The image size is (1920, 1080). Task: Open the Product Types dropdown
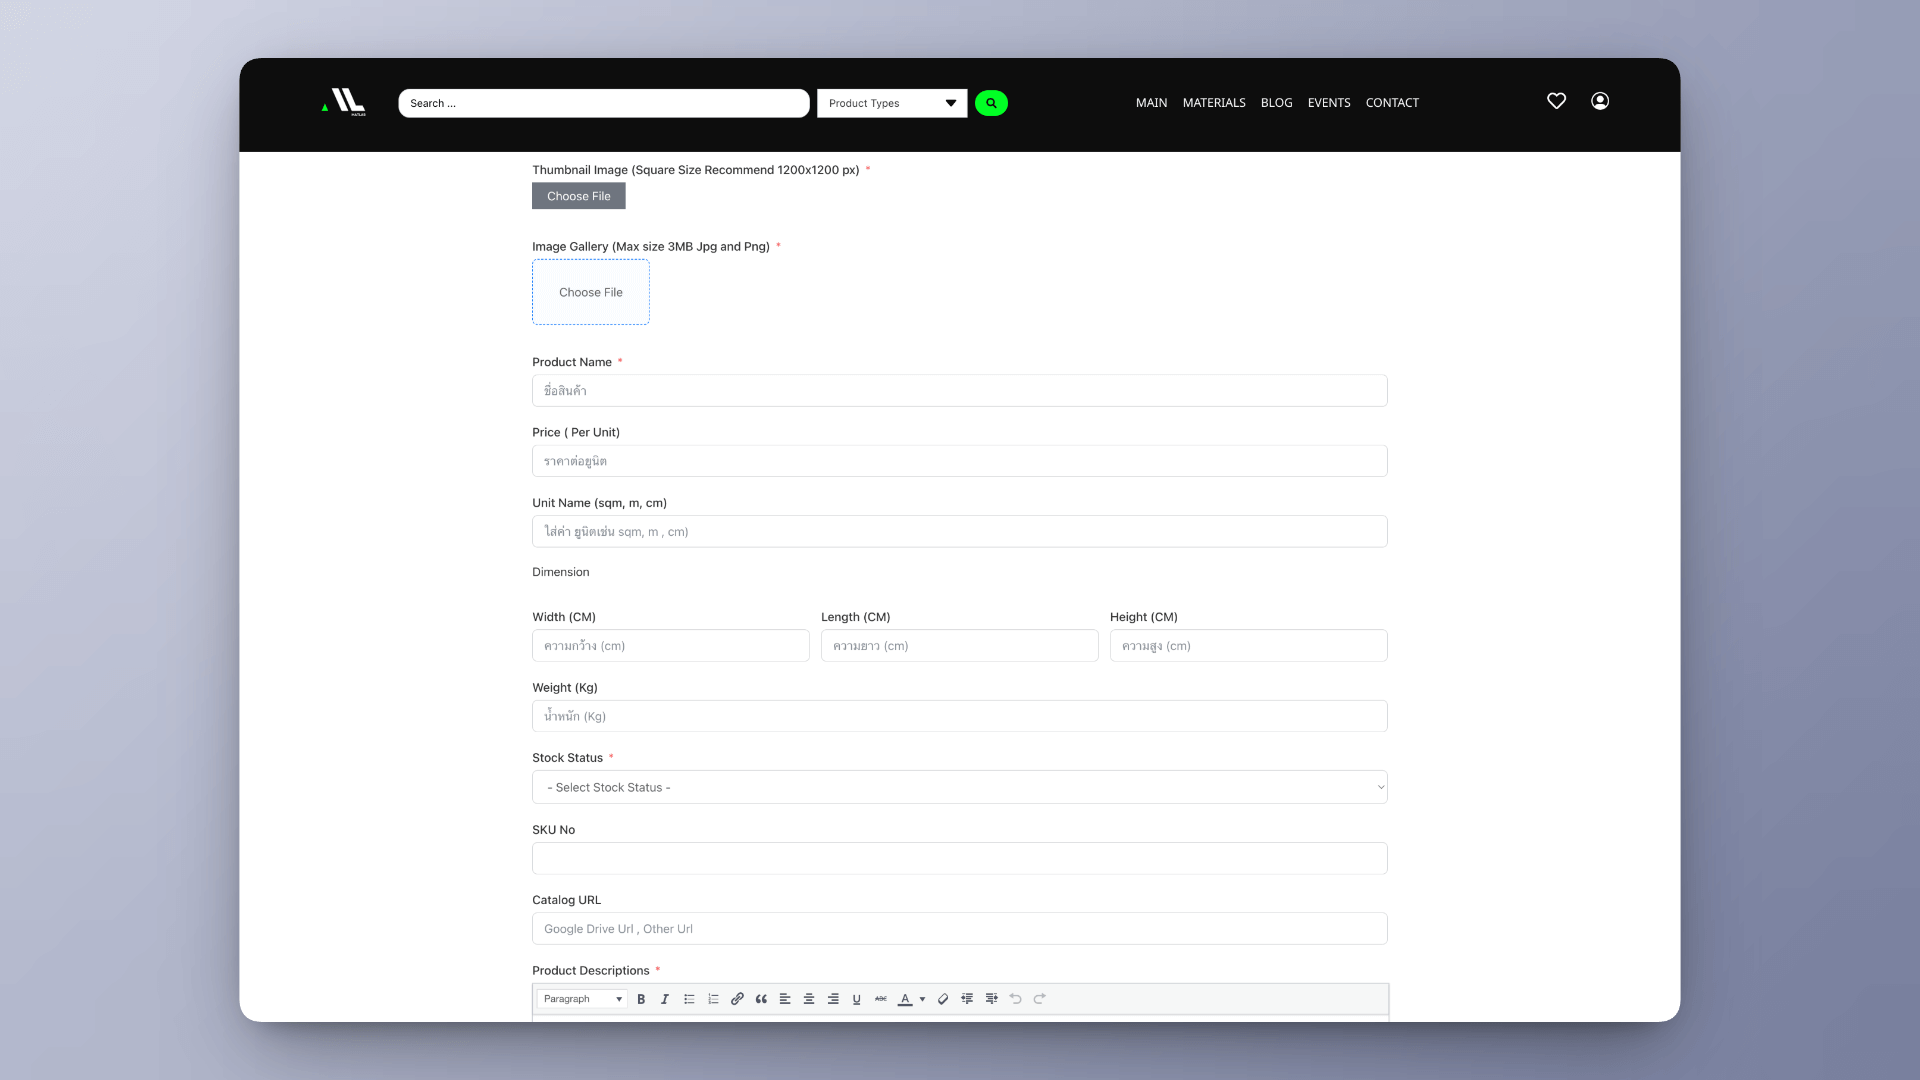(891, 103)
